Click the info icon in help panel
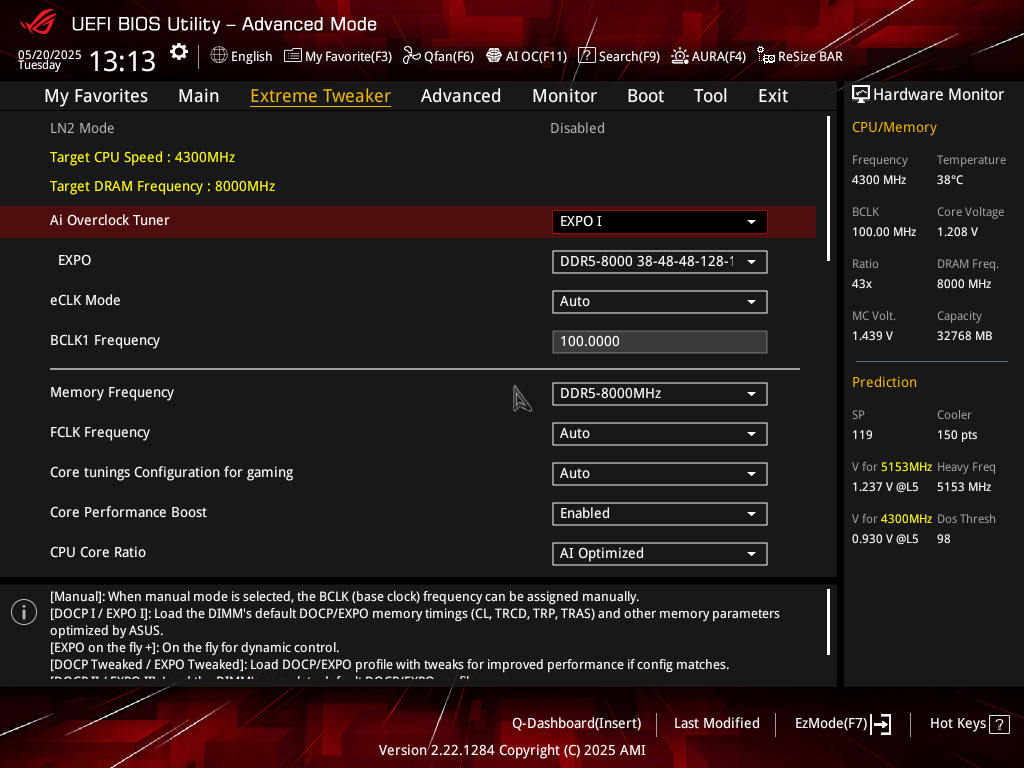Screen dimensions: 1024x768 pos(24,612)
